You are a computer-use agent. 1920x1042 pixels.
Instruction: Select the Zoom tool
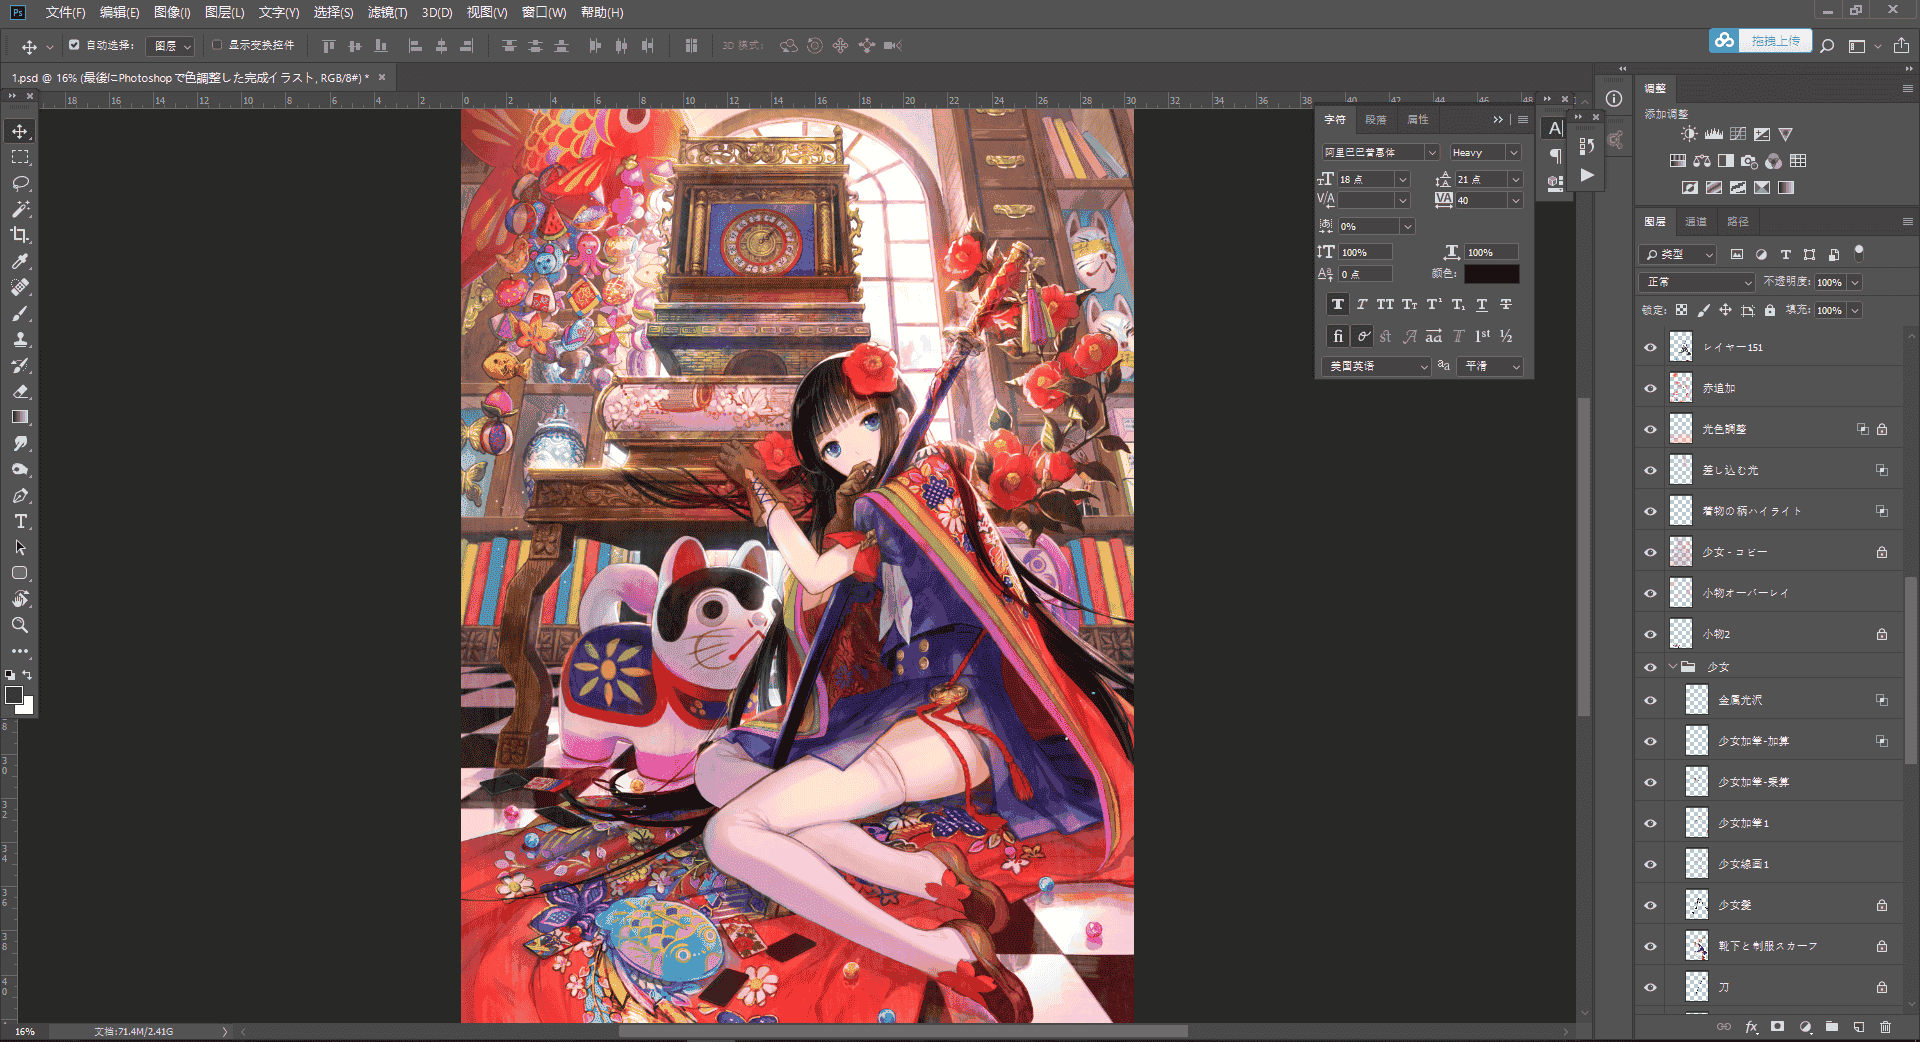point(20,625)
